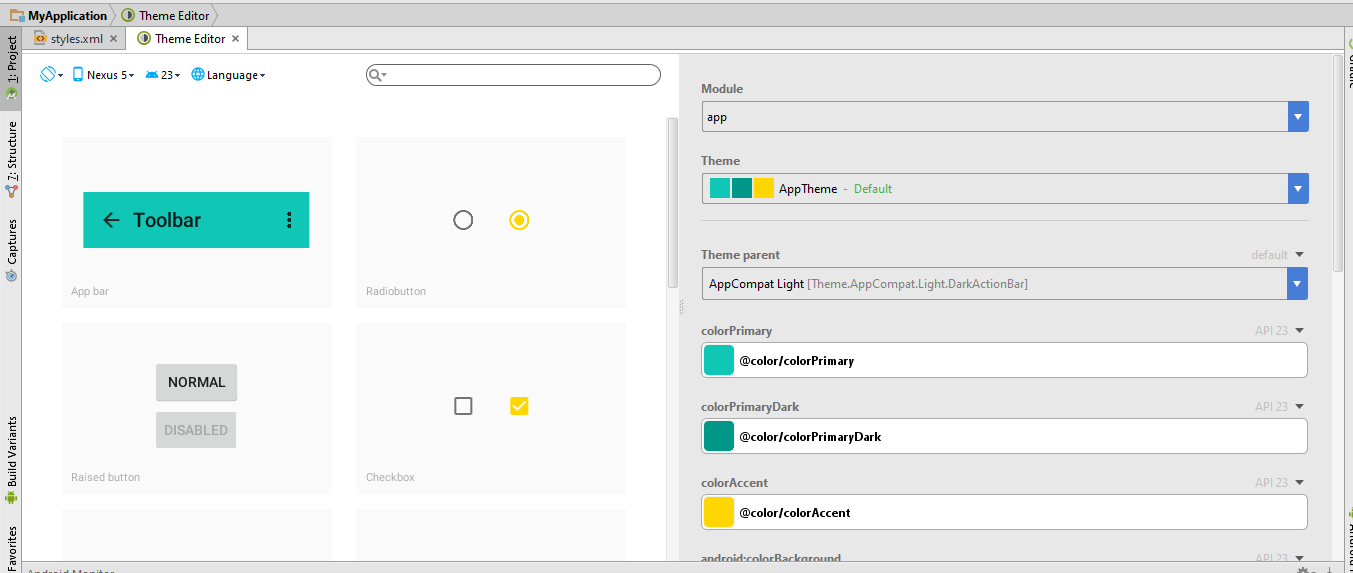
Task: Close the Theme Editor tab
Action: pos(236,39)
